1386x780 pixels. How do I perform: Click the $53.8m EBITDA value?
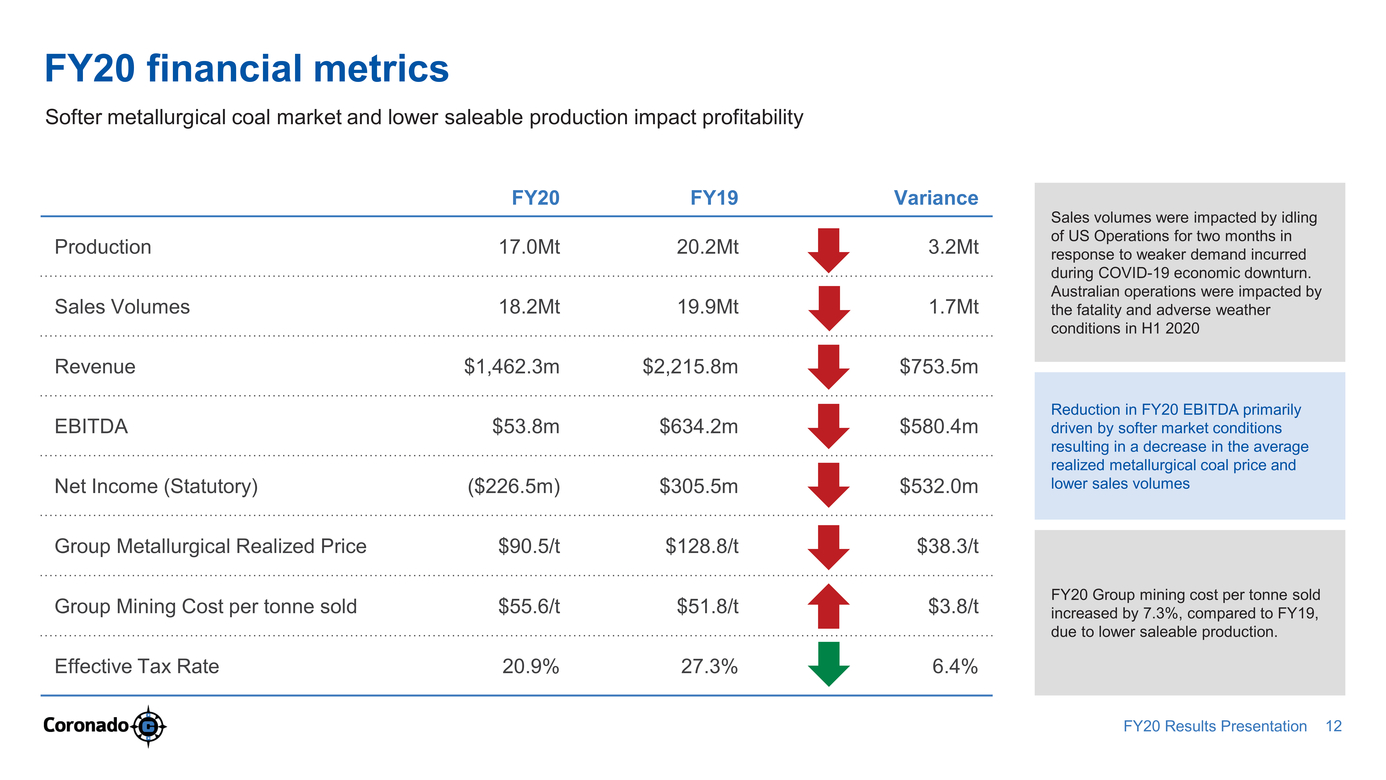tap(526, 427)
